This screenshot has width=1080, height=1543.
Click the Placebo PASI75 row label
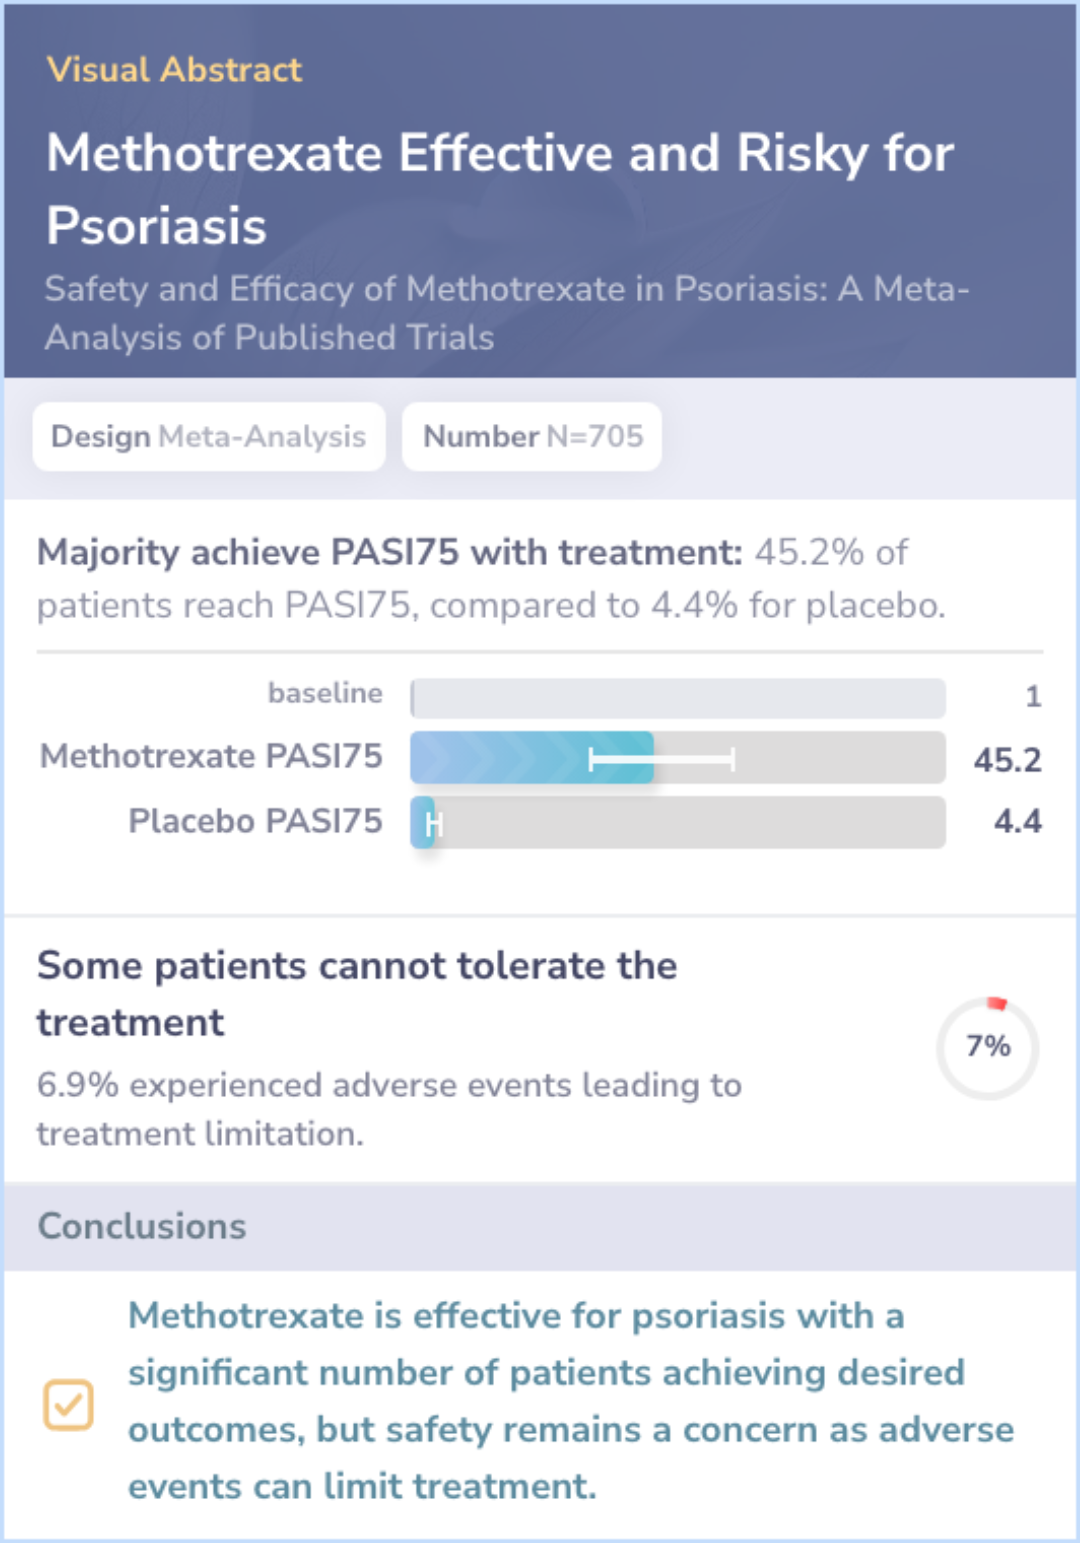pos(255,821)
